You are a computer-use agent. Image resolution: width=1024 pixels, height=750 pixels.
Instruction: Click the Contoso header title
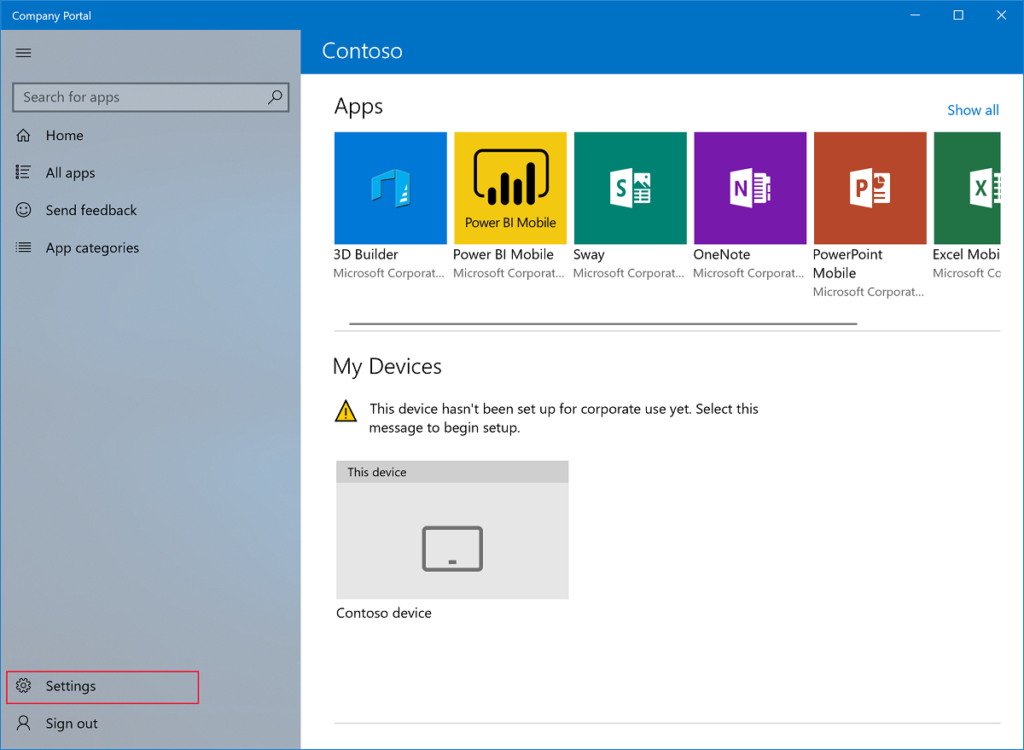pos(362,51)
